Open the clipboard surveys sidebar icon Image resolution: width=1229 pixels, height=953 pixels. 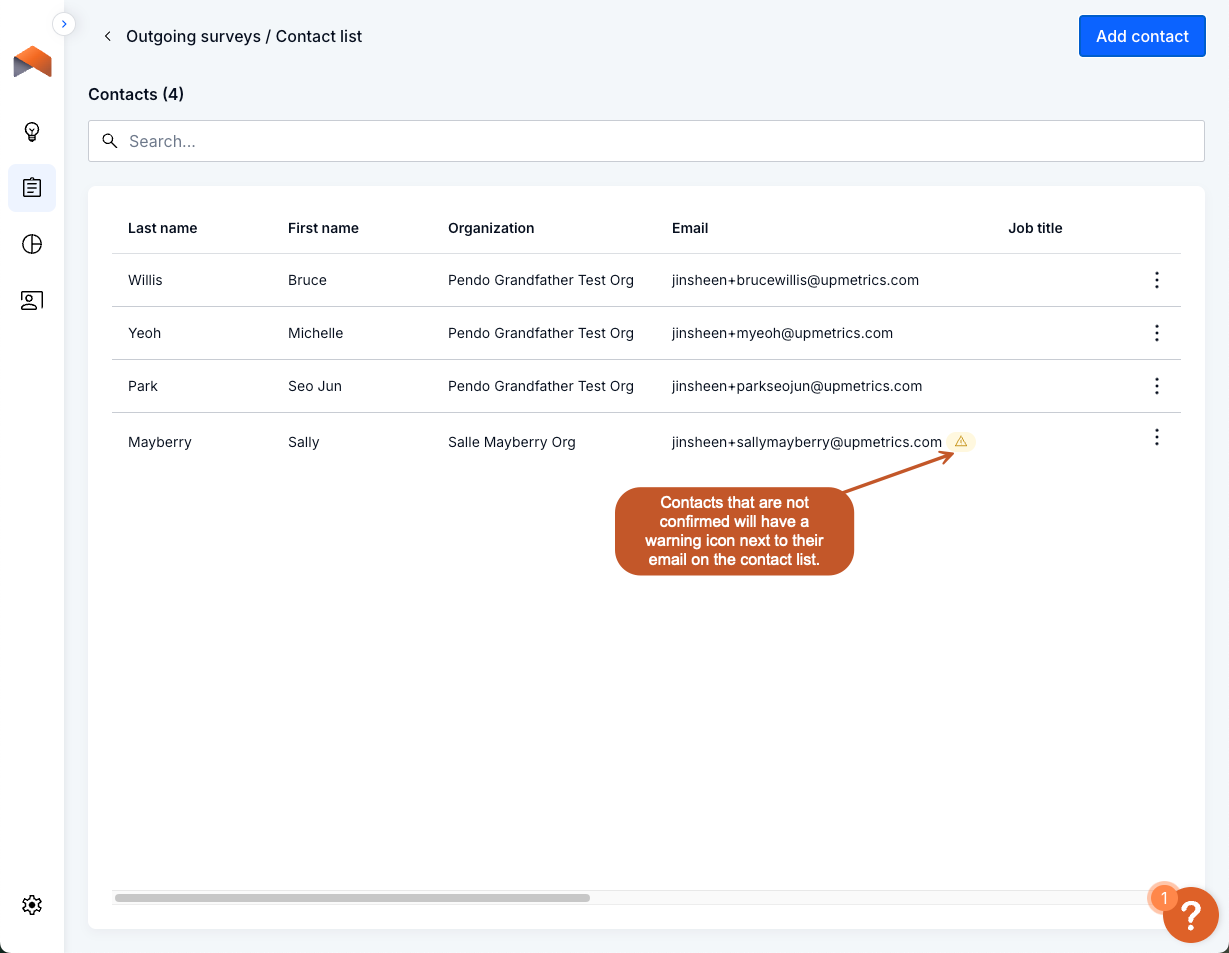pos(32,188)
